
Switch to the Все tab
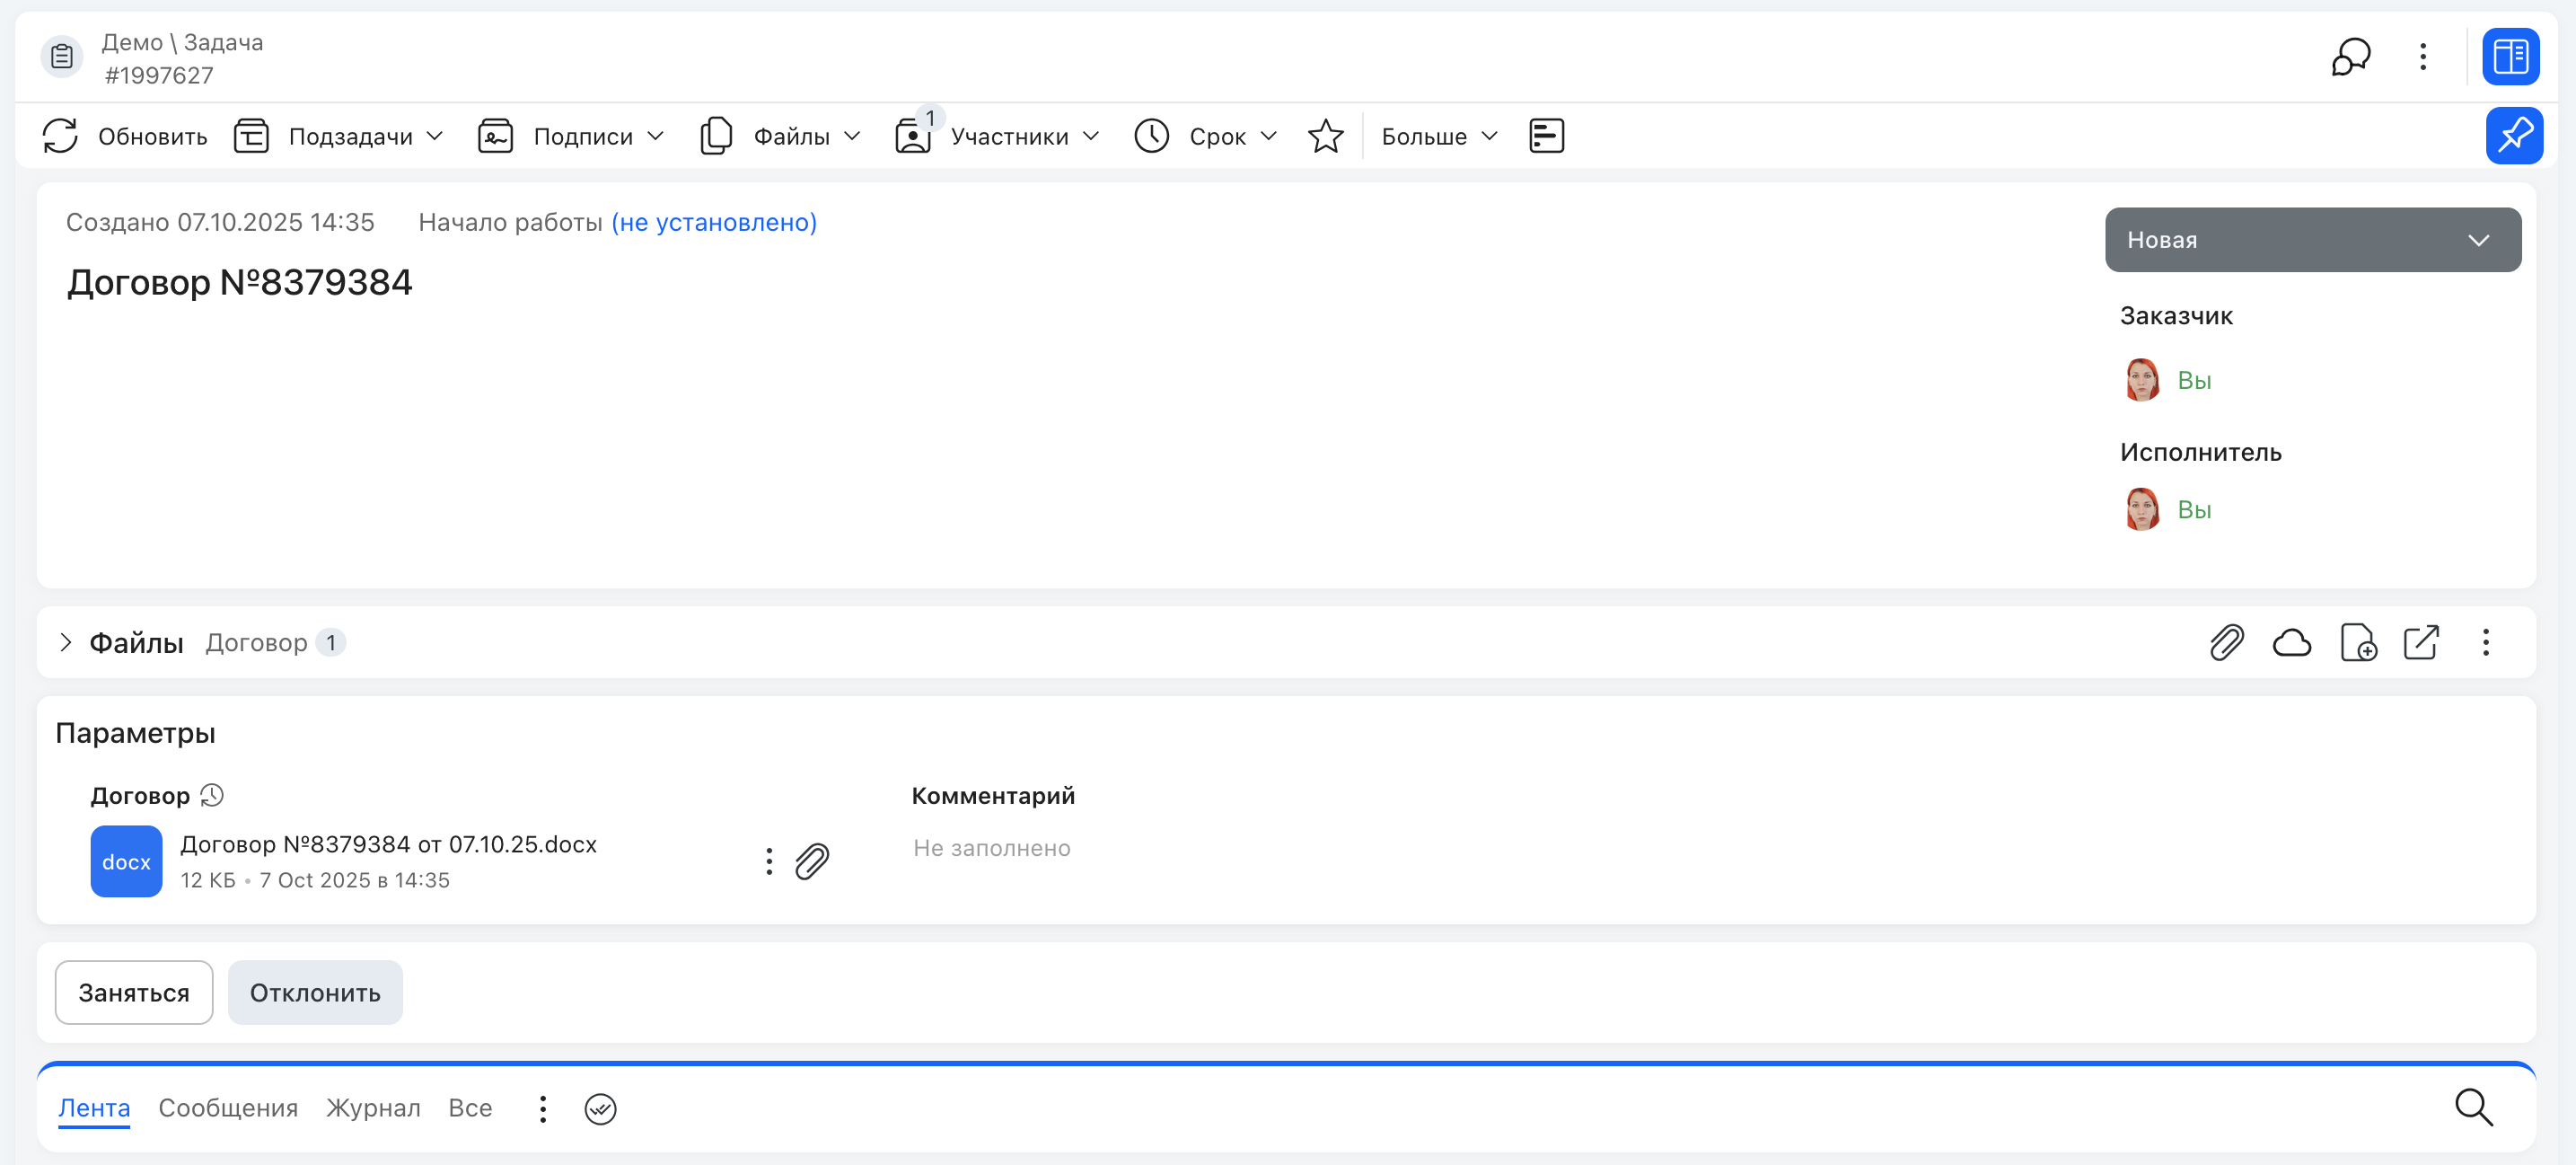[x=470, y=1109]
